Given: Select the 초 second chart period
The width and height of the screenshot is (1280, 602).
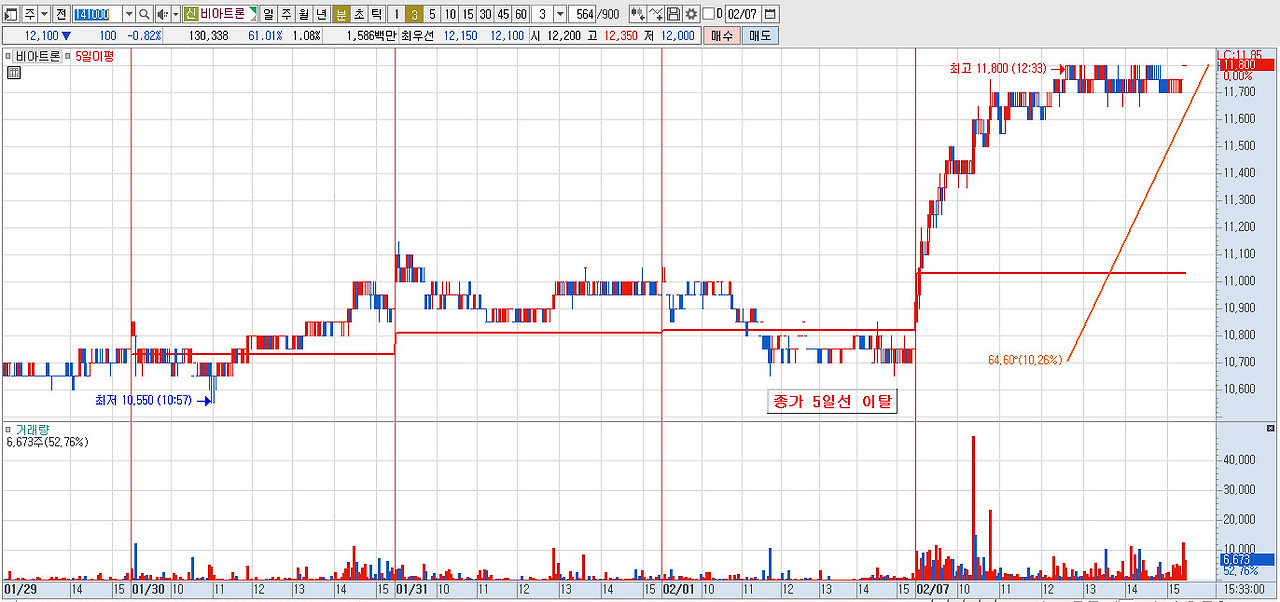Looking at the screenshot, I should click(359, 14).
